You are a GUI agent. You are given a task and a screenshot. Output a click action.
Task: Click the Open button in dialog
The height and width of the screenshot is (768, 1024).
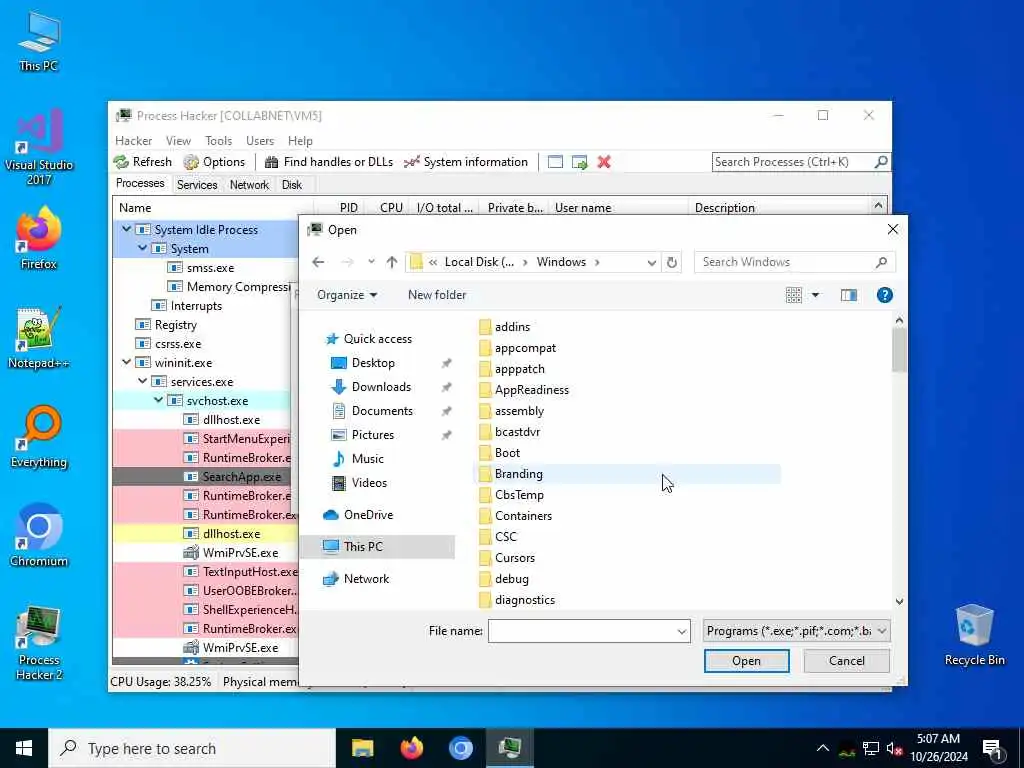click(746, 661)
